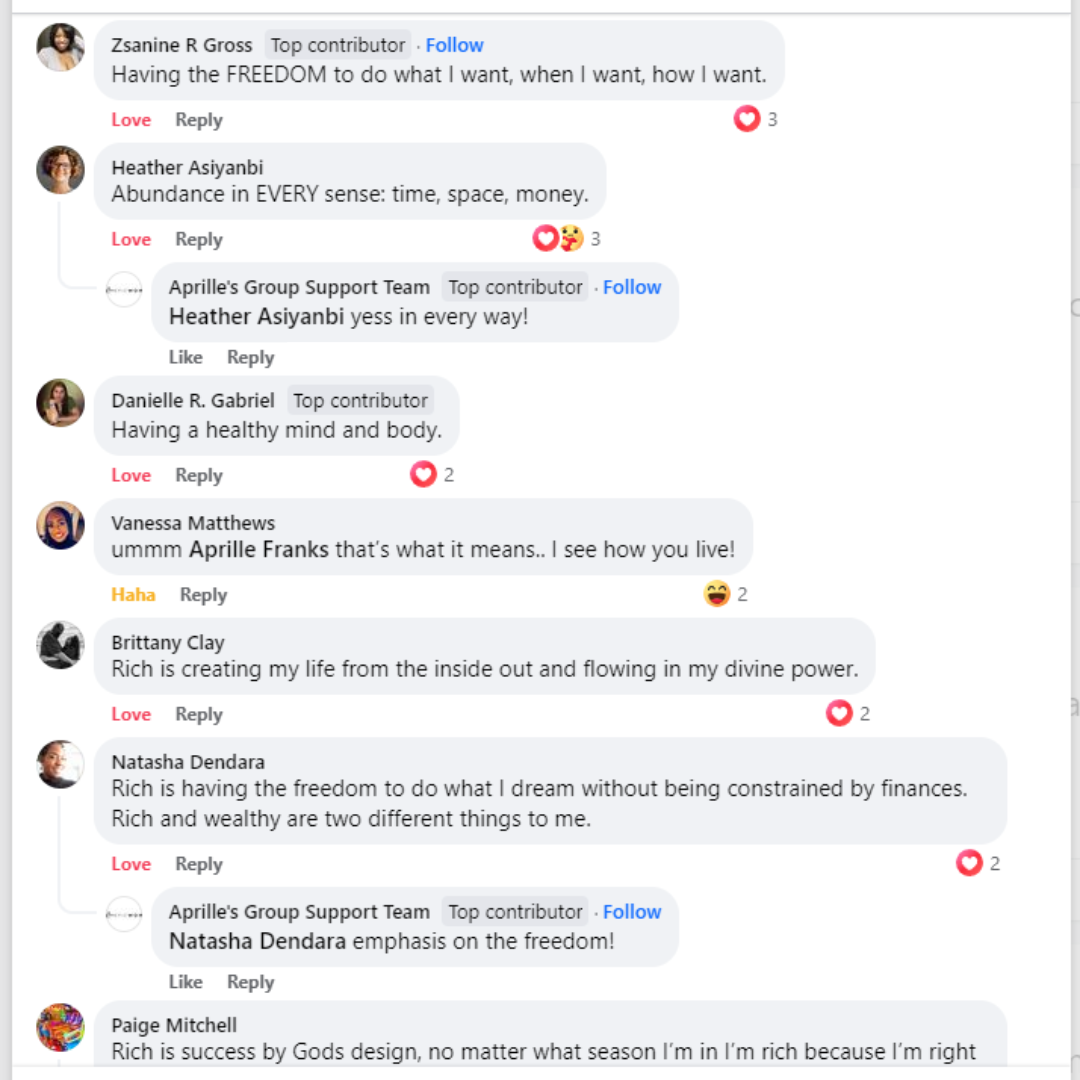Follow Zsanine R Gross
The height and width of the screenshot is (1080, 1080).
(454, 45)
